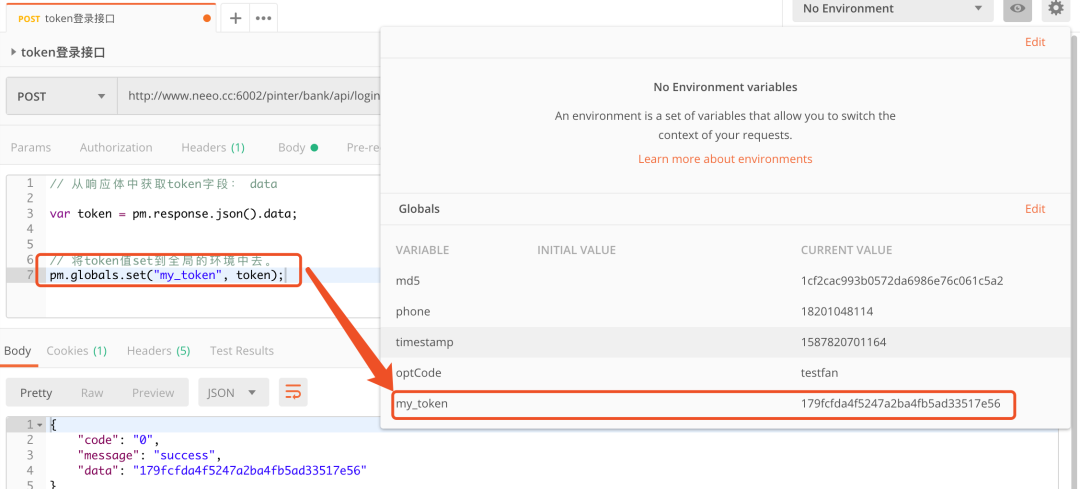
Task: Click Edit next to Globals
Action: (1035, 209)
